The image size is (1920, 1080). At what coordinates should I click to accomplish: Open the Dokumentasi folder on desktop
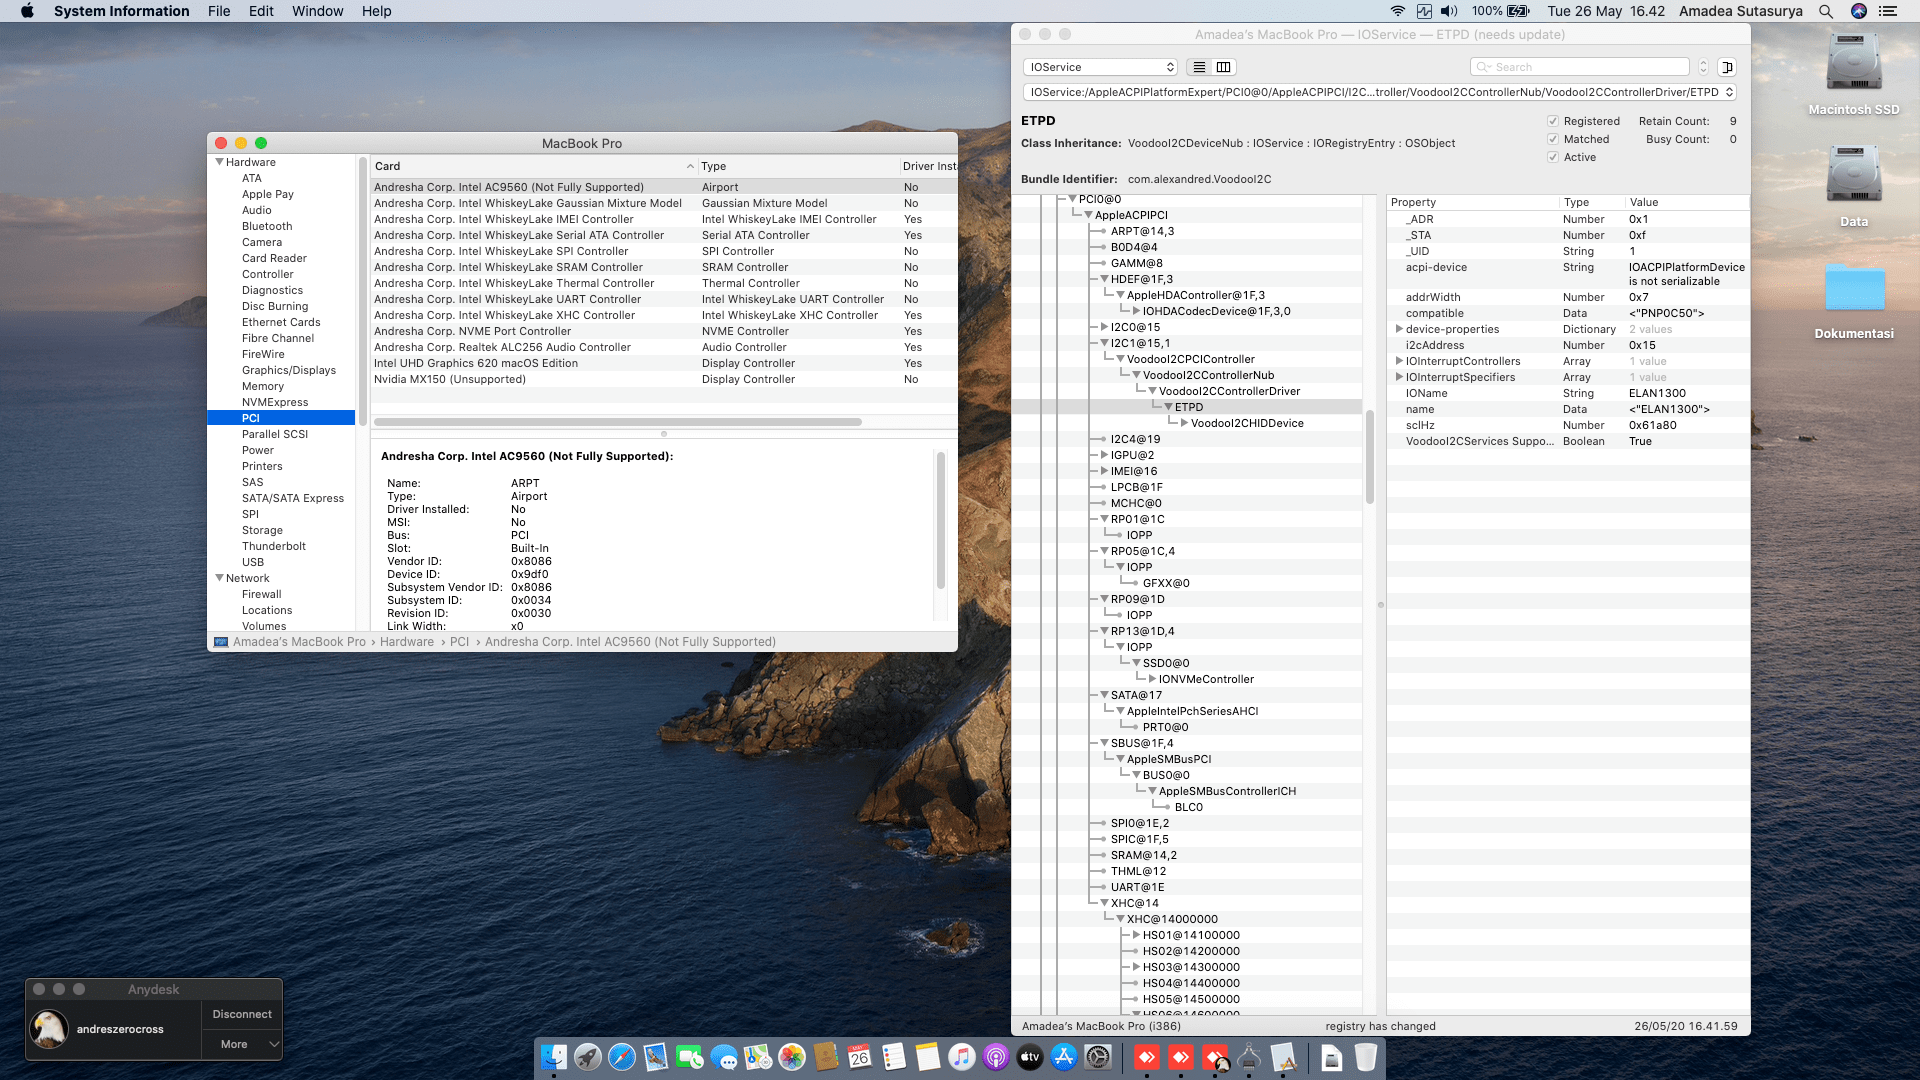[x=1853, y=290]
